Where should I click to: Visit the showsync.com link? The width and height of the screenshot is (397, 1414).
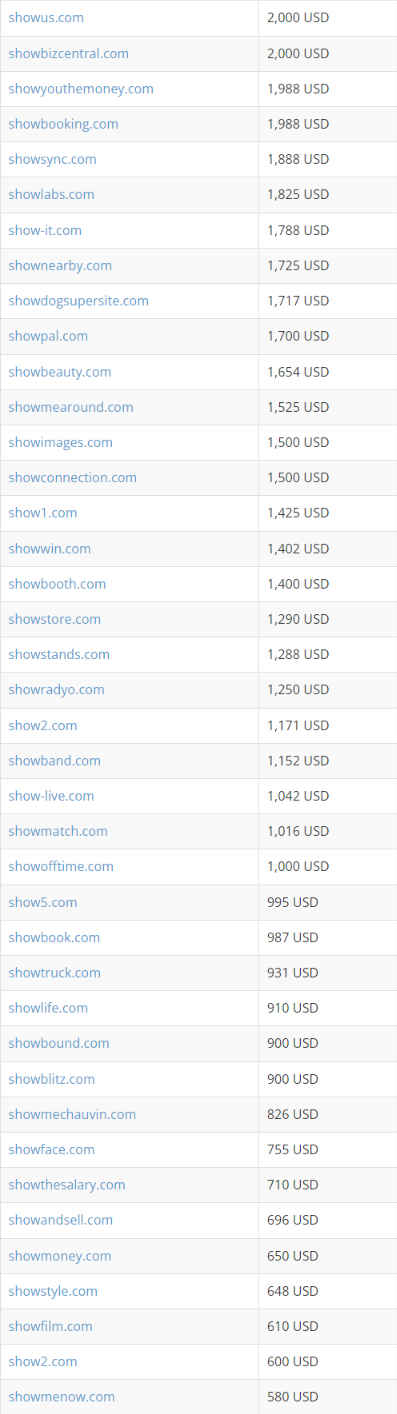tap(52, 159)
